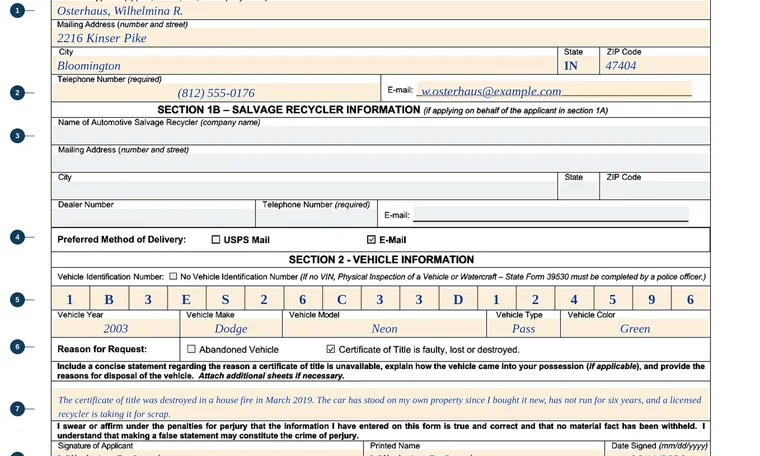Click the Dealer Number field

[x=153, y=218]
